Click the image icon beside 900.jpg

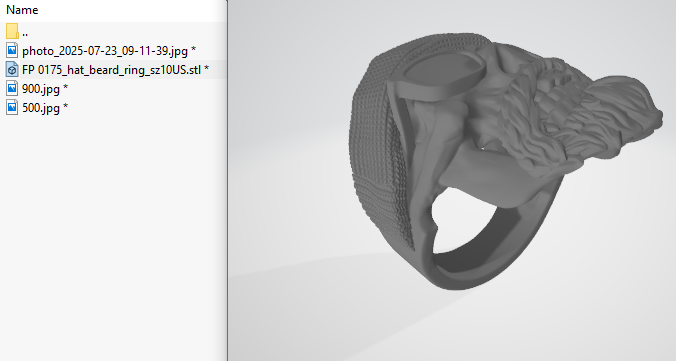(x=12, y=88)
